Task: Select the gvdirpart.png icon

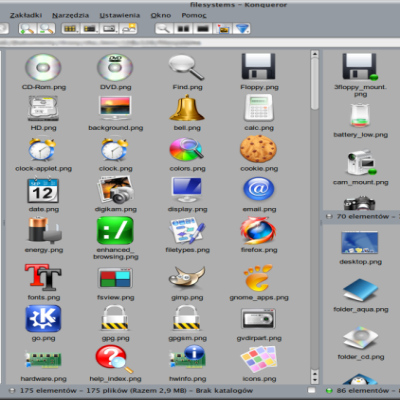Action: coord(258,319)
